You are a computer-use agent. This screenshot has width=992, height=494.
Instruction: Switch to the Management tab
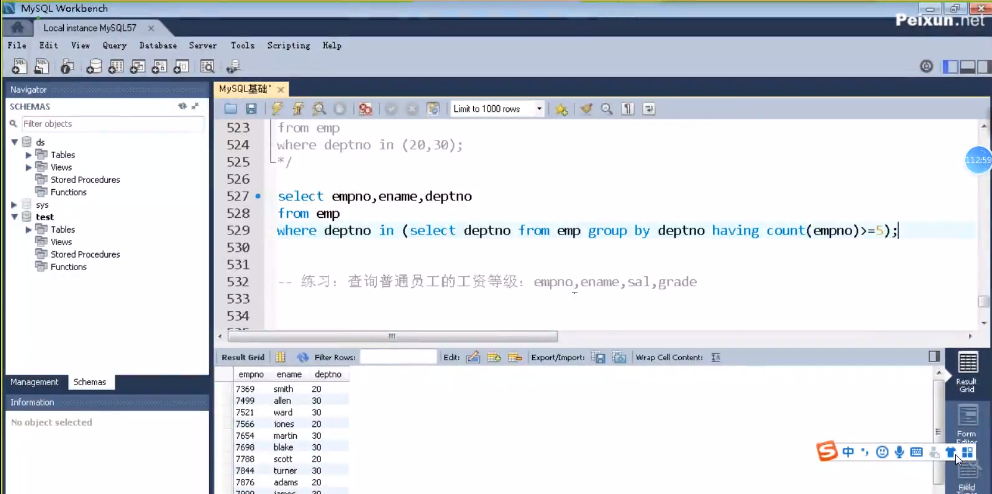tap(35, 382)
